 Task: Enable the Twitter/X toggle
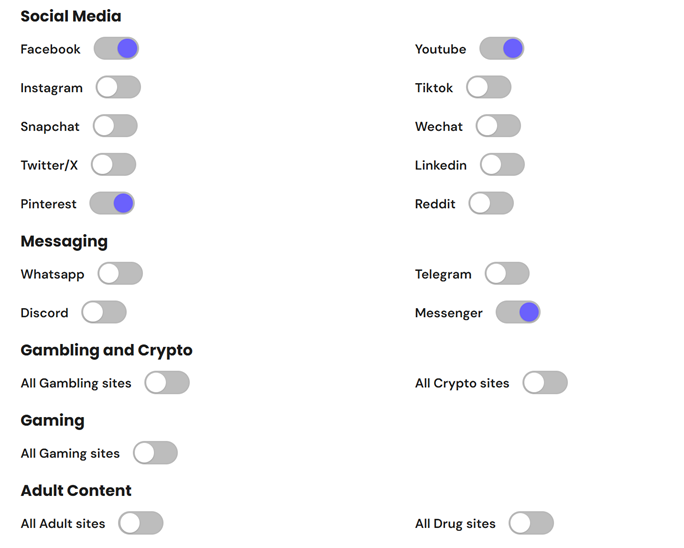click(113, 164)
